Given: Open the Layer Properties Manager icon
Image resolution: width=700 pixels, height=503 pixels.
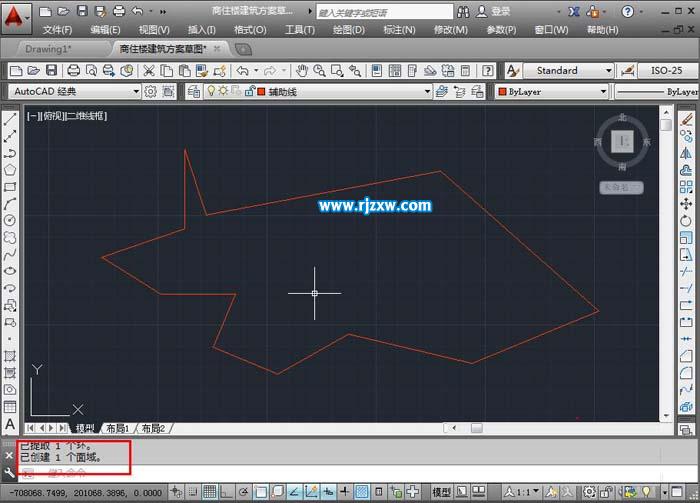Looking at the screenshot, I should [194, 91].
